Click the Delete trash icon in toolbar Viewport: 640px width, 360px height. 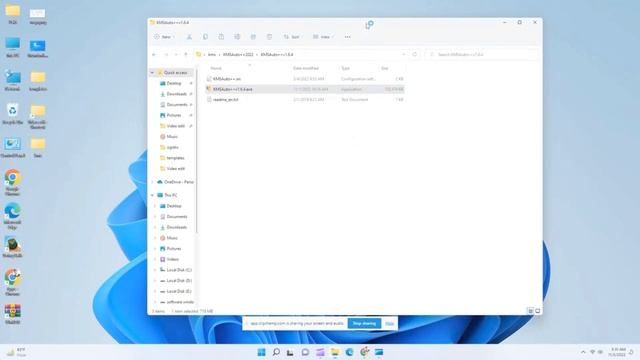click(269, 37)
